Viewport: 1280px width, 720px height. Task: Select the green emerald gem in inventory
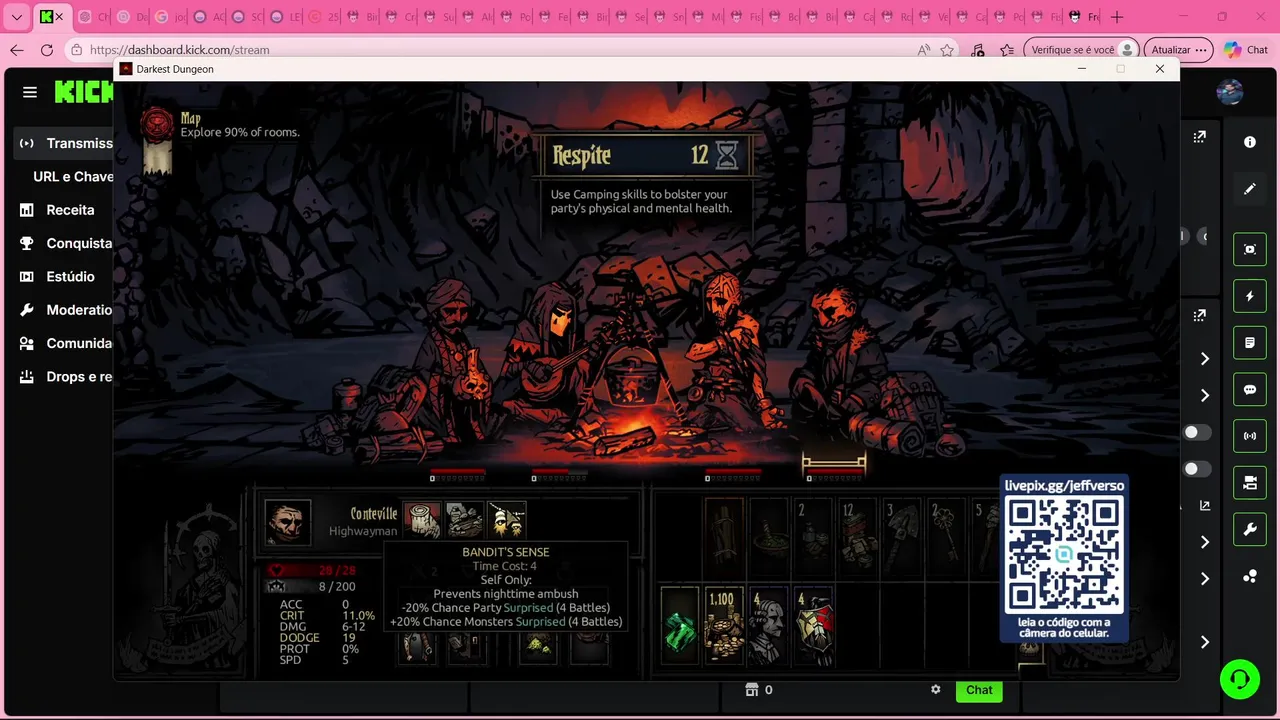(680, 627)
